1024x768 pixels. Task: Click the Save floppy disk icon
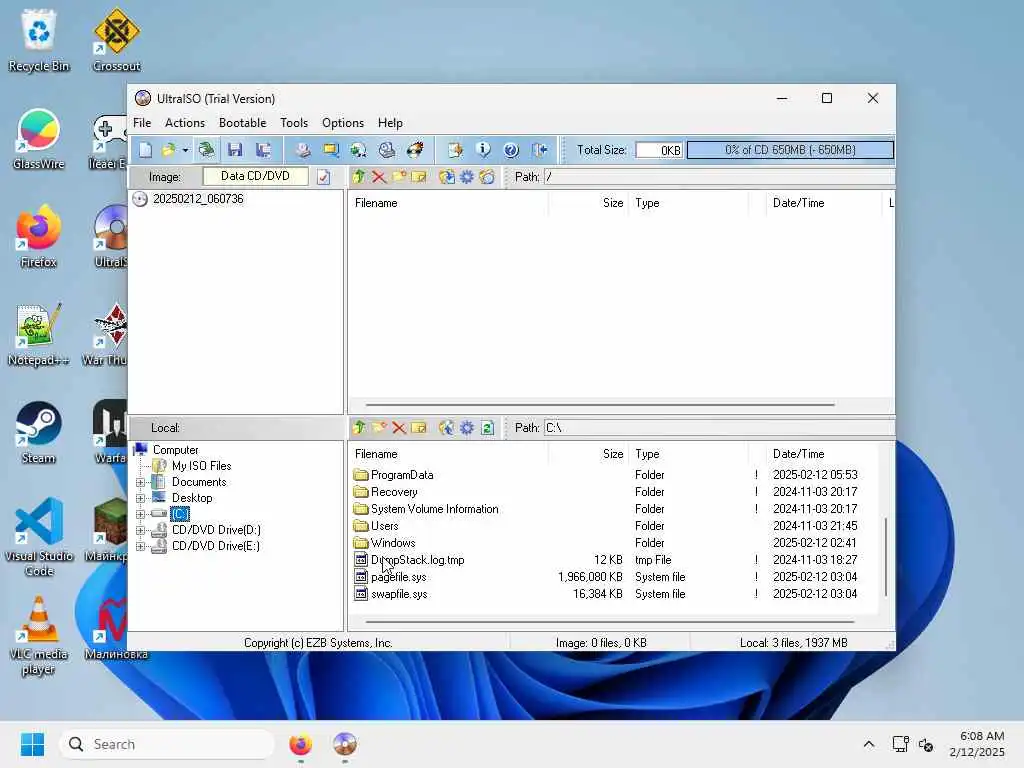[235, 150]
